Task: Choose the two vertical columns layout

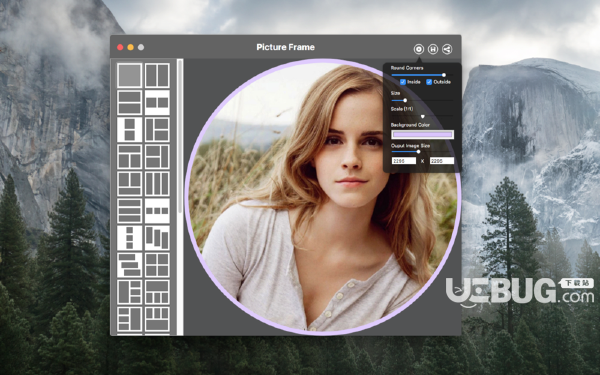Action: (x=157, y=75)
